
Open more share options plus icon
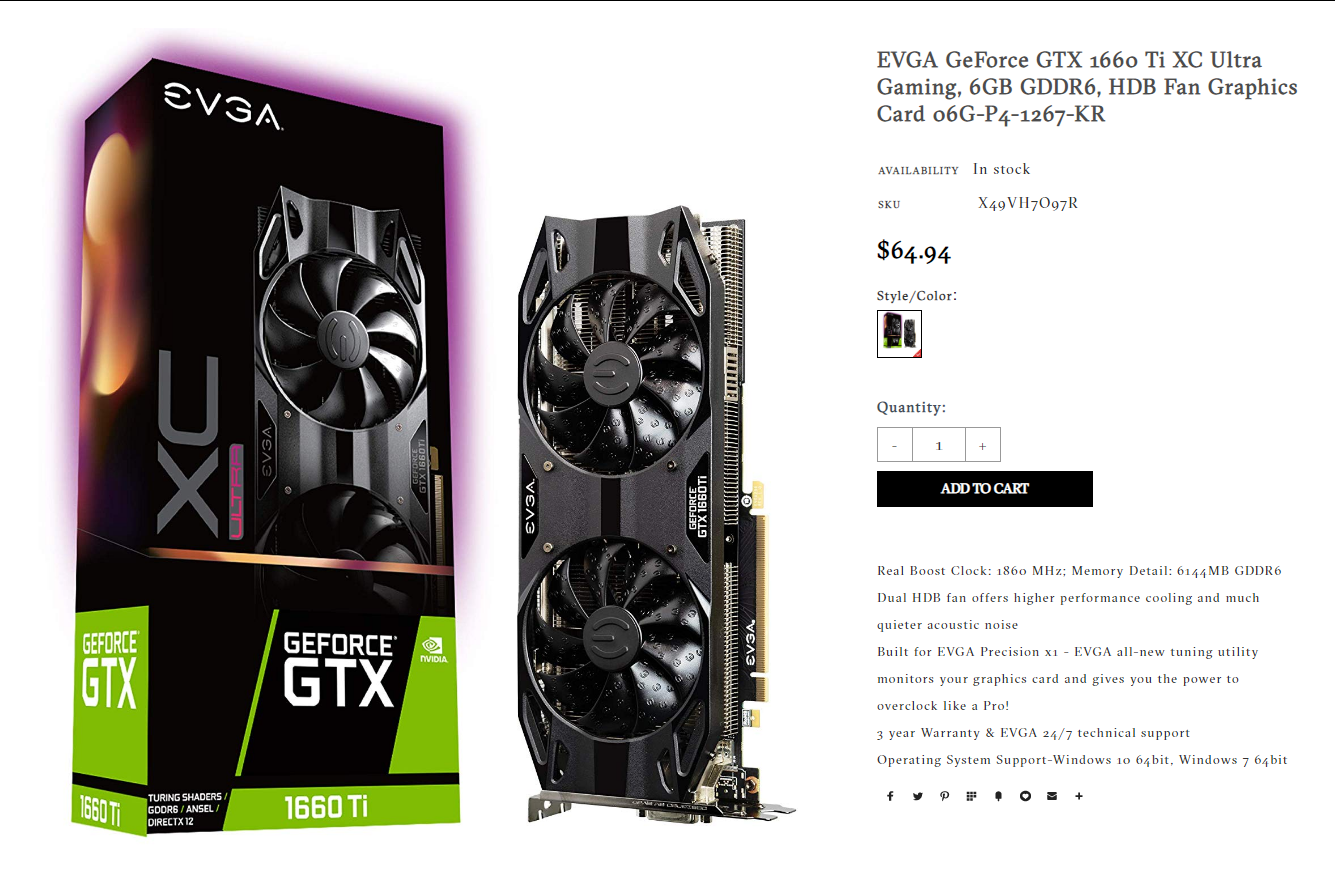(x=1079, y=796)
